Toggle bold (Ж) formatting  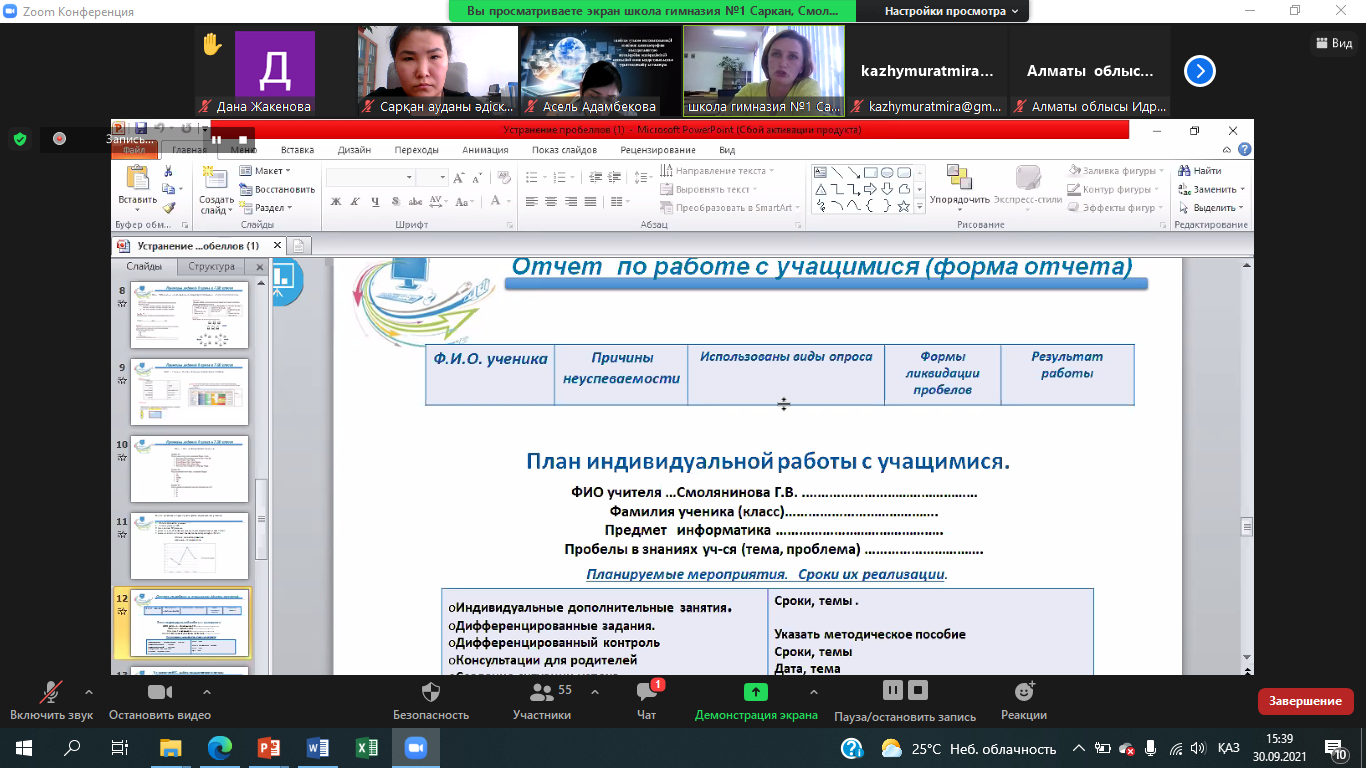(x=336, y=202)
